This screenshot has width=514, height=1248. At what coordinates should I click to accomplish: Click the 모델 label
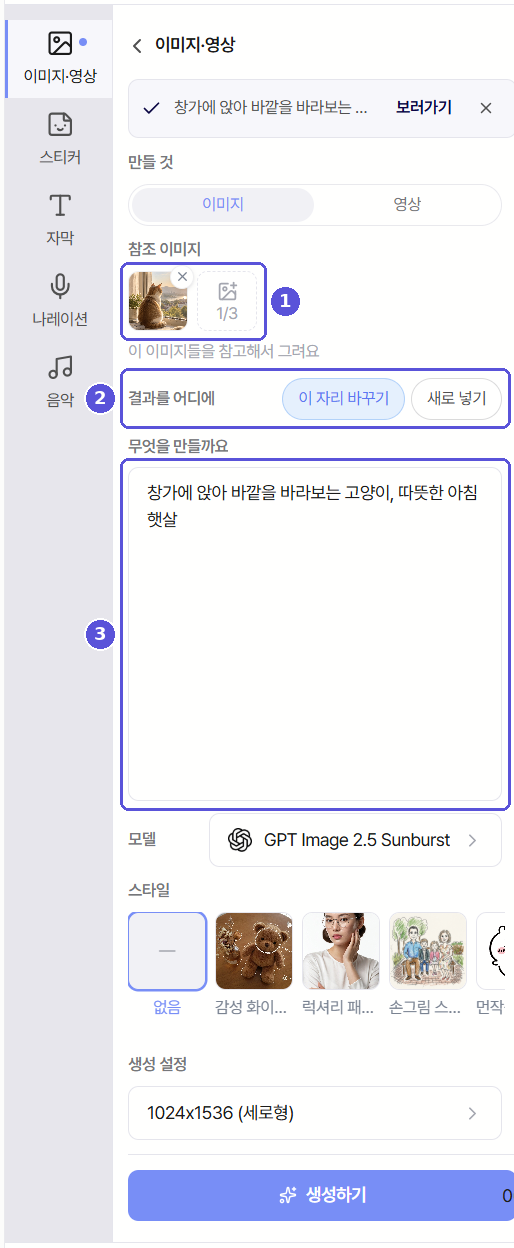(x=143, y=840)
